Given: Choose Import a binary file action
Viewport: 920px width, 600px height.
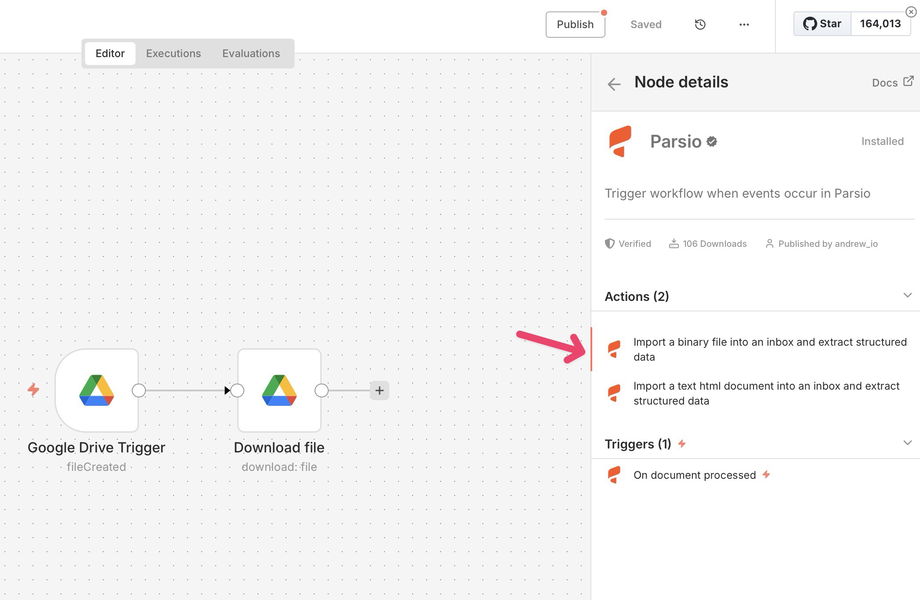Looking at the screenshot, I should tap(769, 349).
